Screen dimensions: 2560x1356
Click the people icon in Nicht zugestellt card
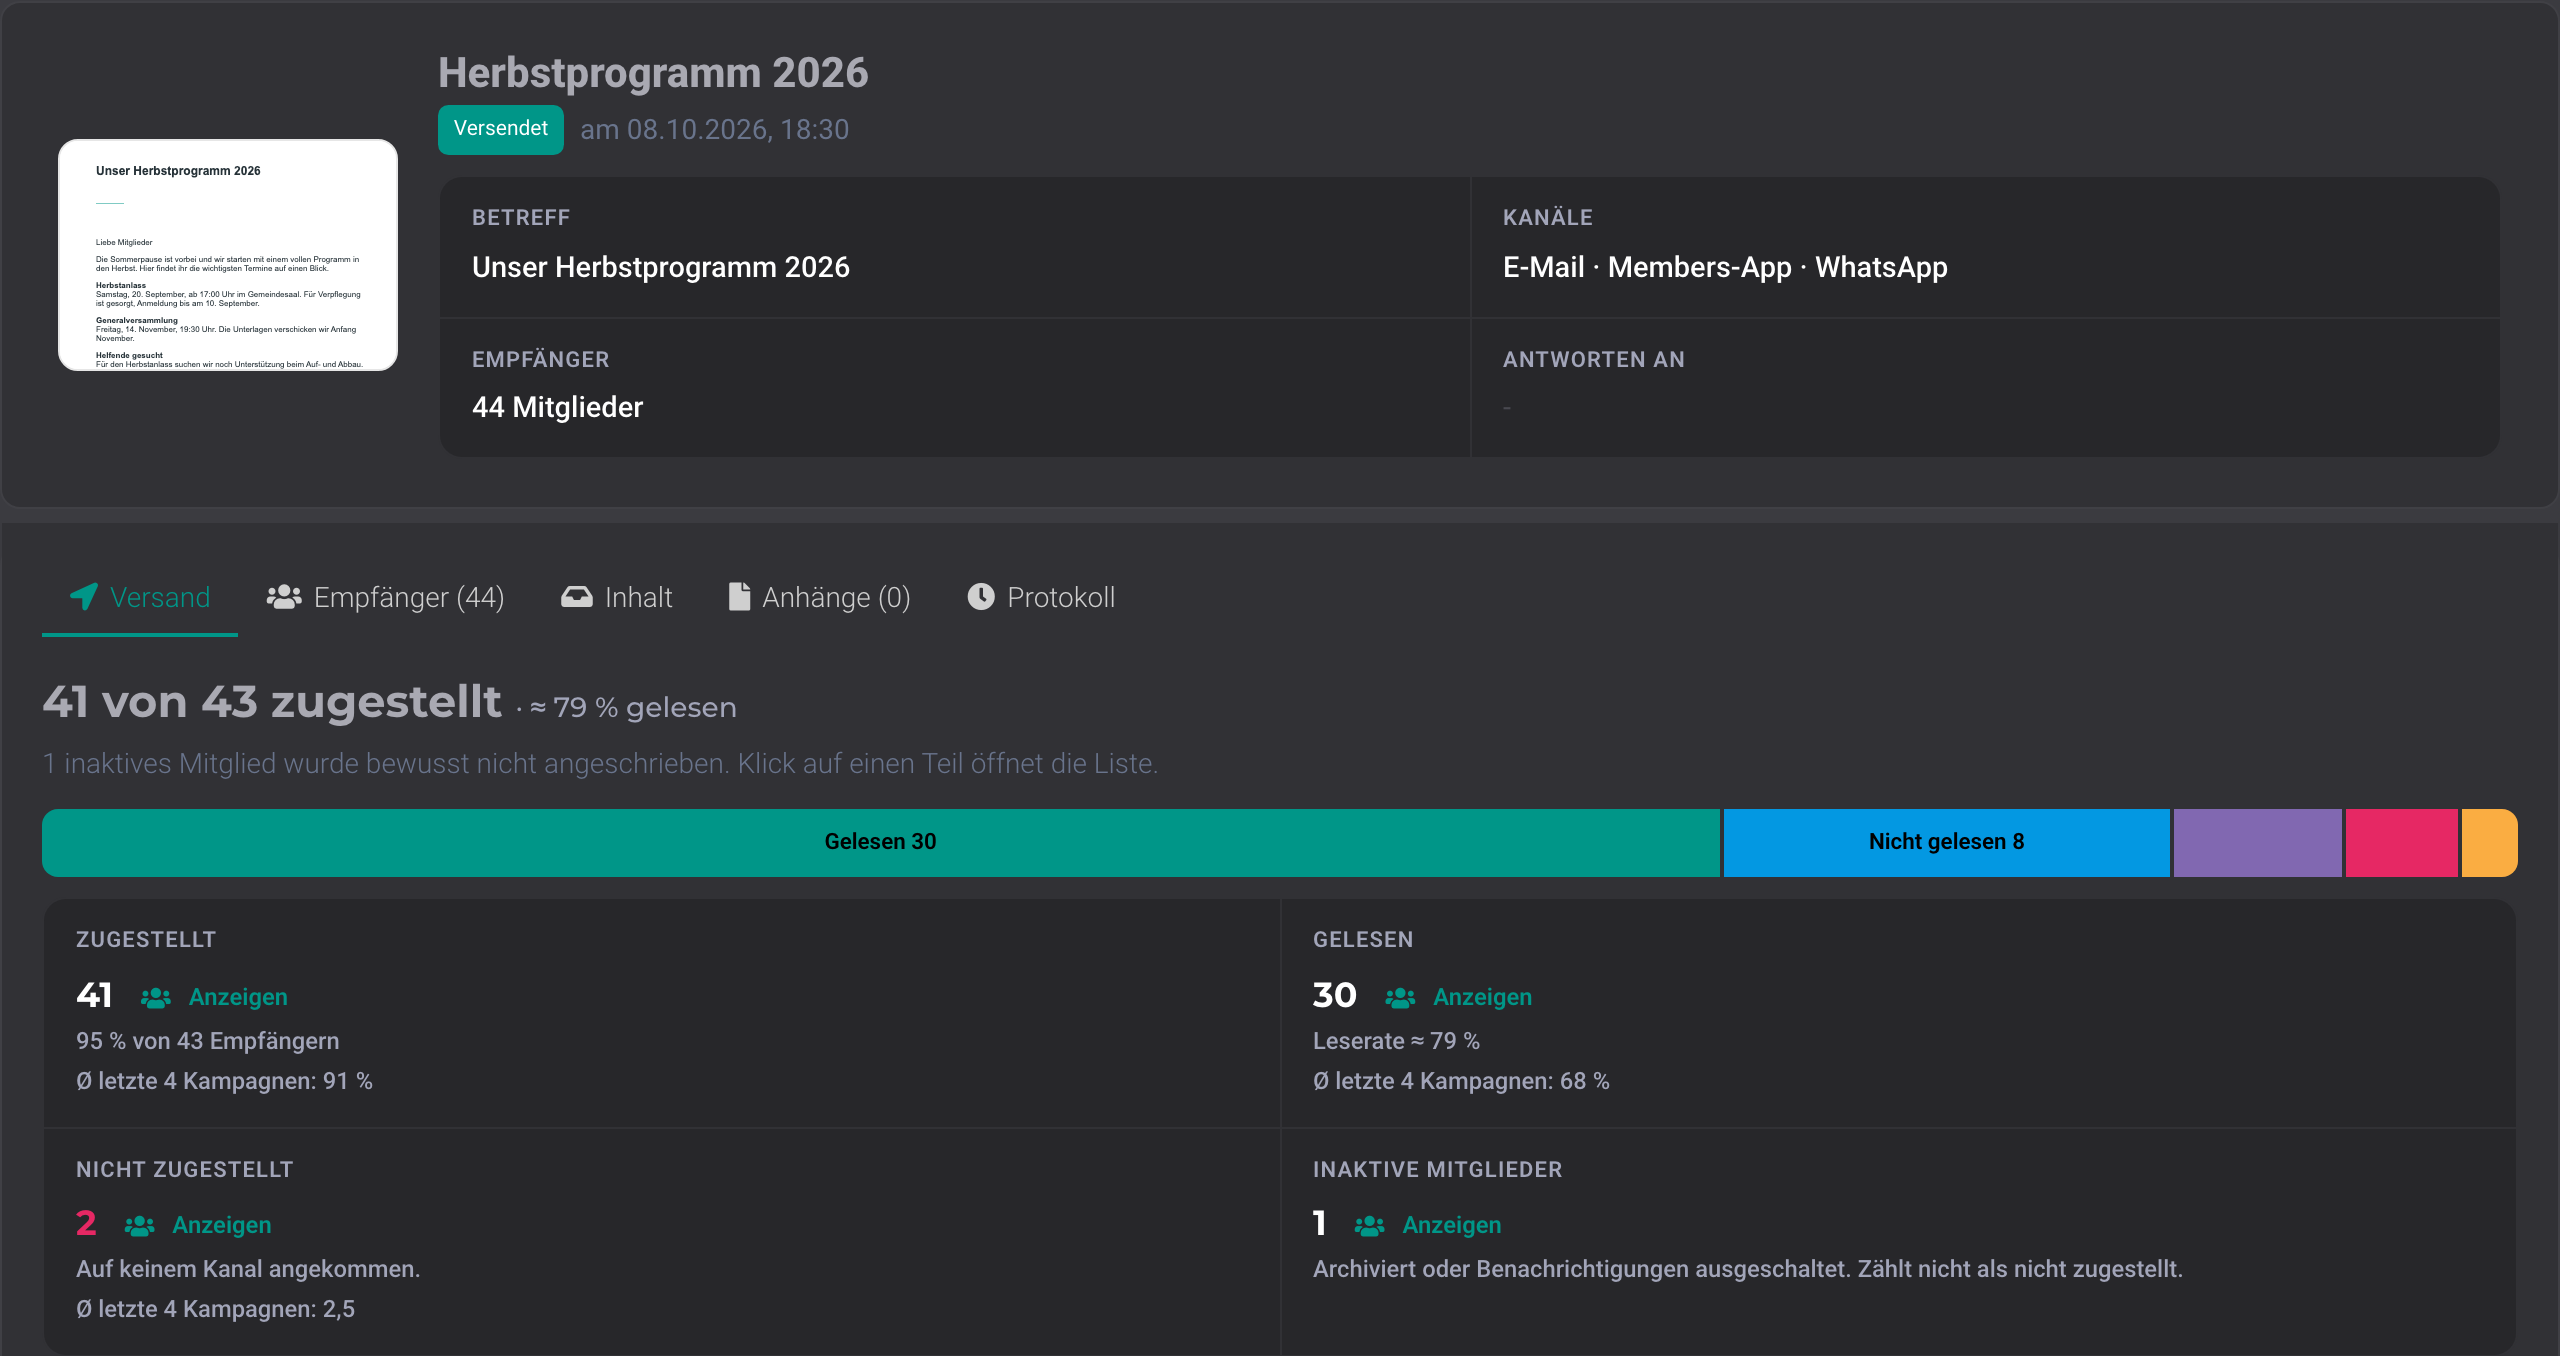pyautogui.click(x=139, y=1226)
